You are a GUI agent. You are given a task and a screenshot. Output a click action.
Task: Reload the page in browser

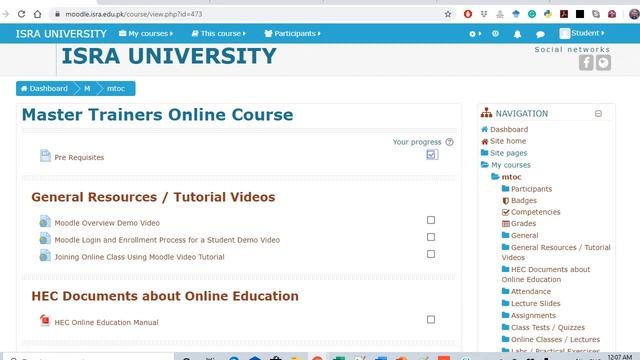click(21, 14)
